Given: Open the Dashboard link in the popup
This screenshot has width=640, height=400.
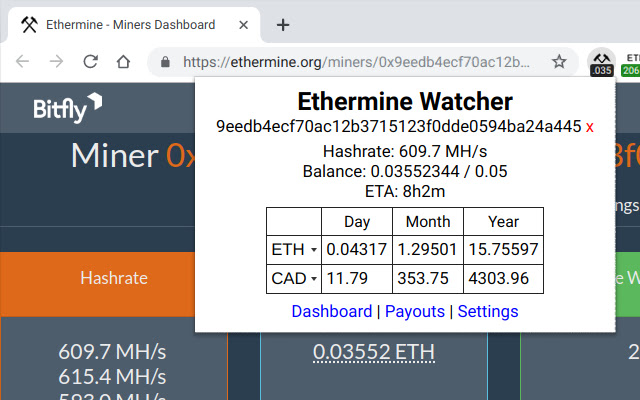Looking at the screenshot, I should pos(332,311).
